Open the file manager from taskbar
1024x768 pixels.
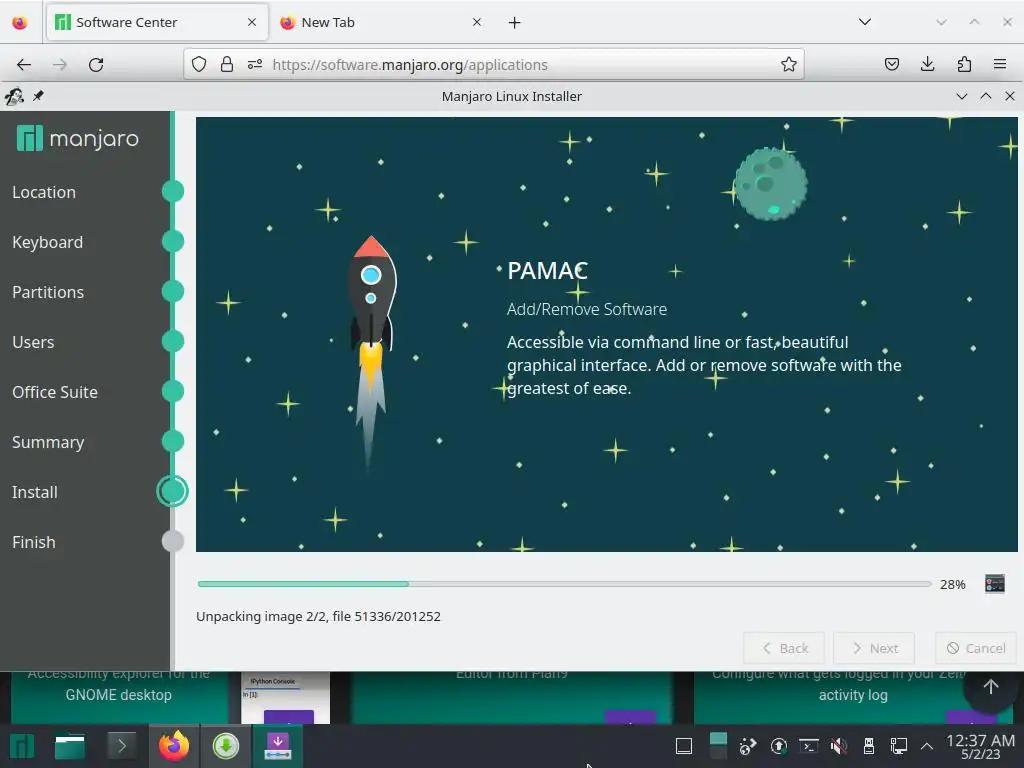tap(69, 746)
